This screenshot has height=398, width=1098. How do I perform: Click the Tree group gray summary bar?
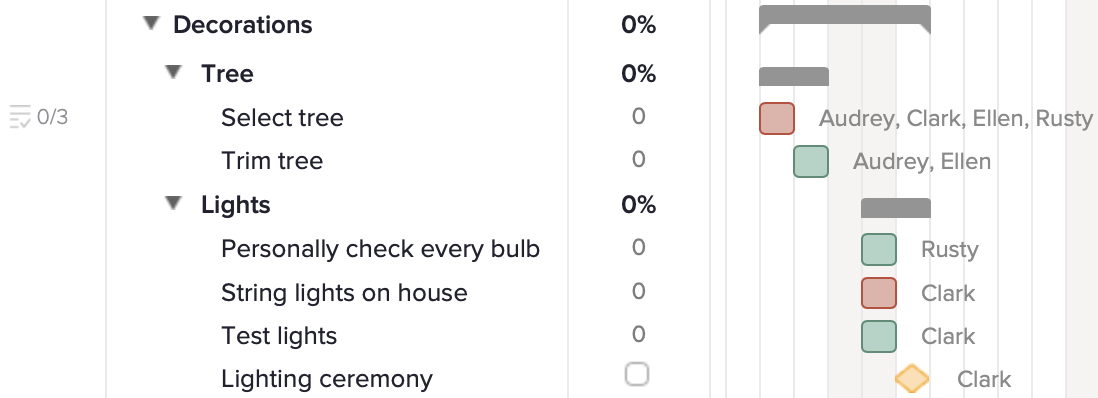click(794, 76)
